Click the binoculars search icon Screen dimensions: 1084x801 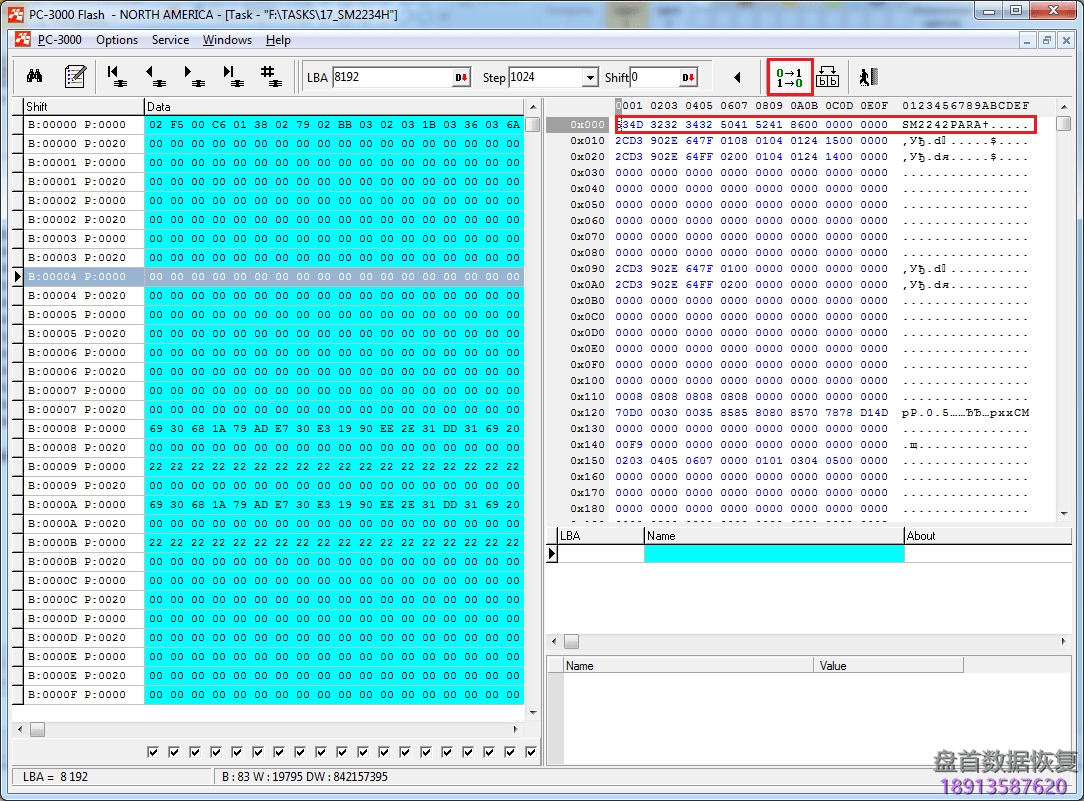(34, 77)
